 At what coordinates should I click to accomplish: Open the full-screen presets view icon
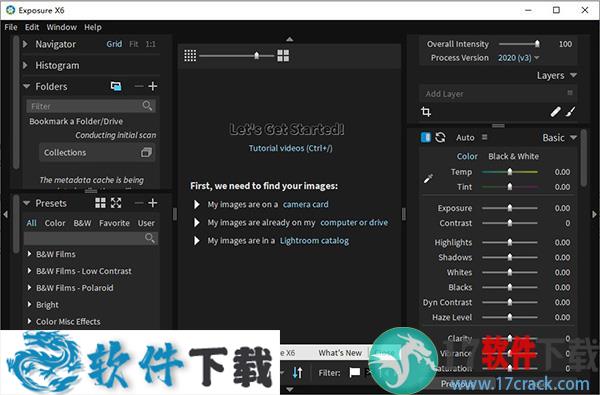[116, 203]
